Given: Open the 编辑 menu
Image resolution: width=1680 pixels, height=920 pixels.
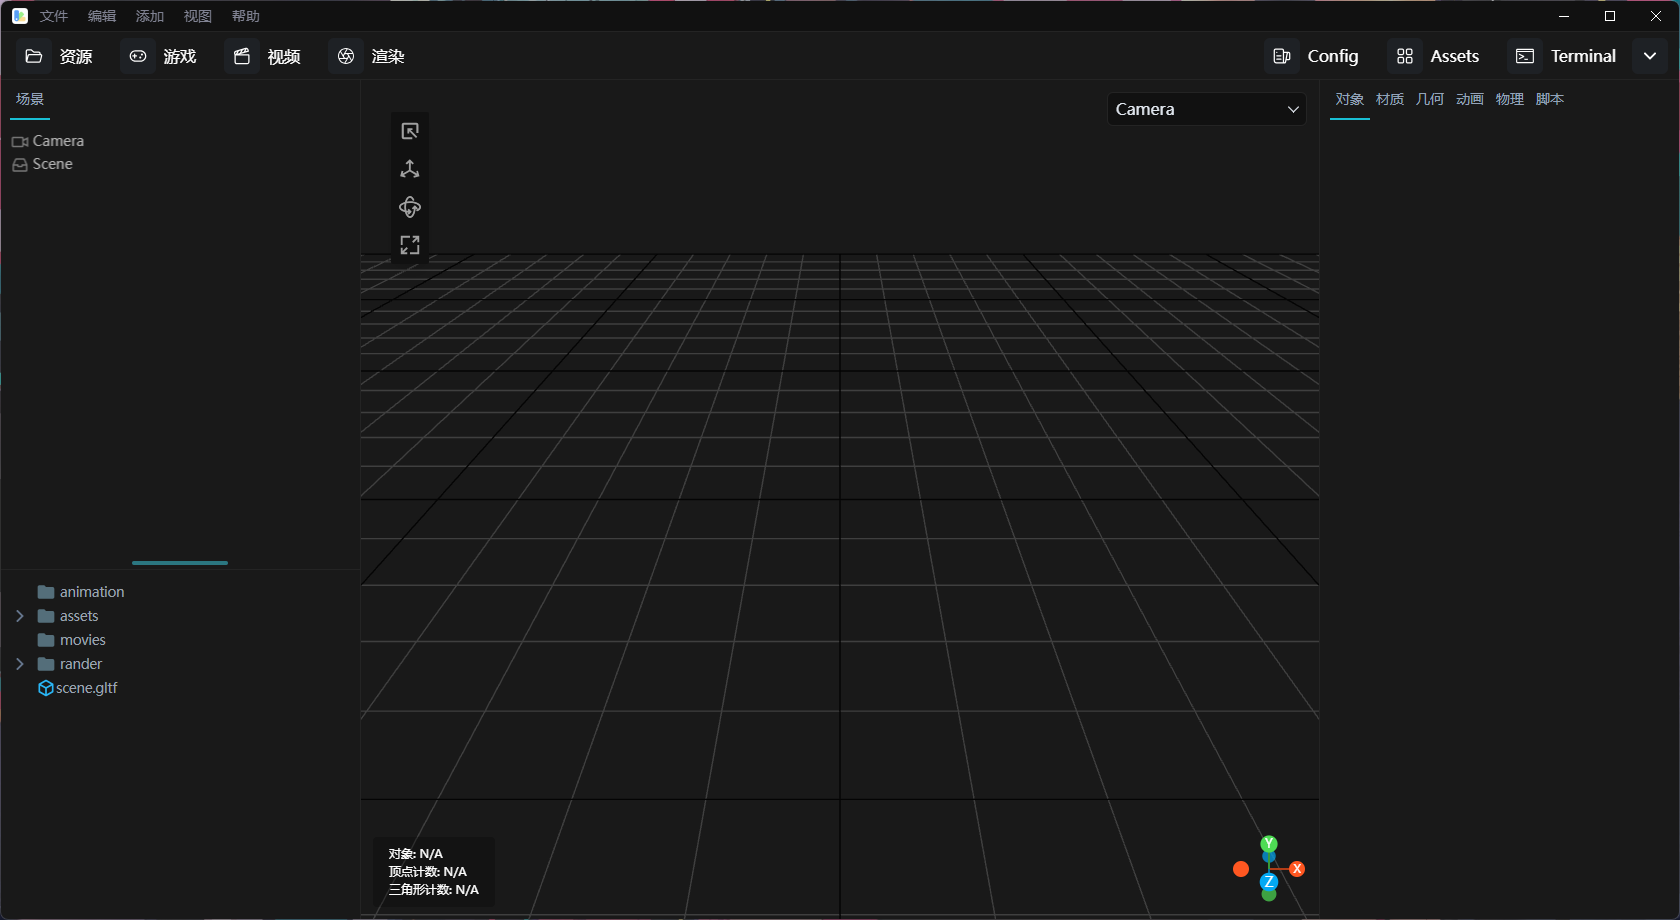Looking at the screenshot, I should (x=102, y=16).
